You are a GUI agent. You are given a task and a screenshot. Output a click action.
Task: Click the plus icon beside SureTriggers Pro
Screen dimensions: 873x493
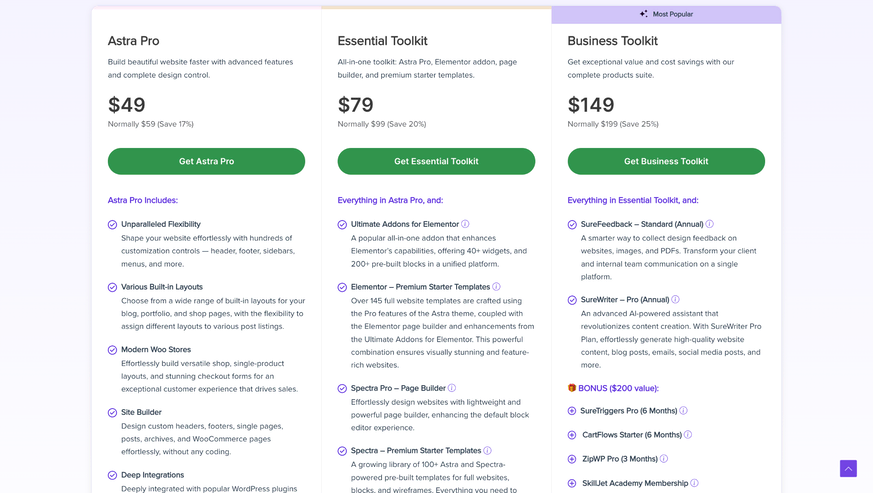click(572, 411)
